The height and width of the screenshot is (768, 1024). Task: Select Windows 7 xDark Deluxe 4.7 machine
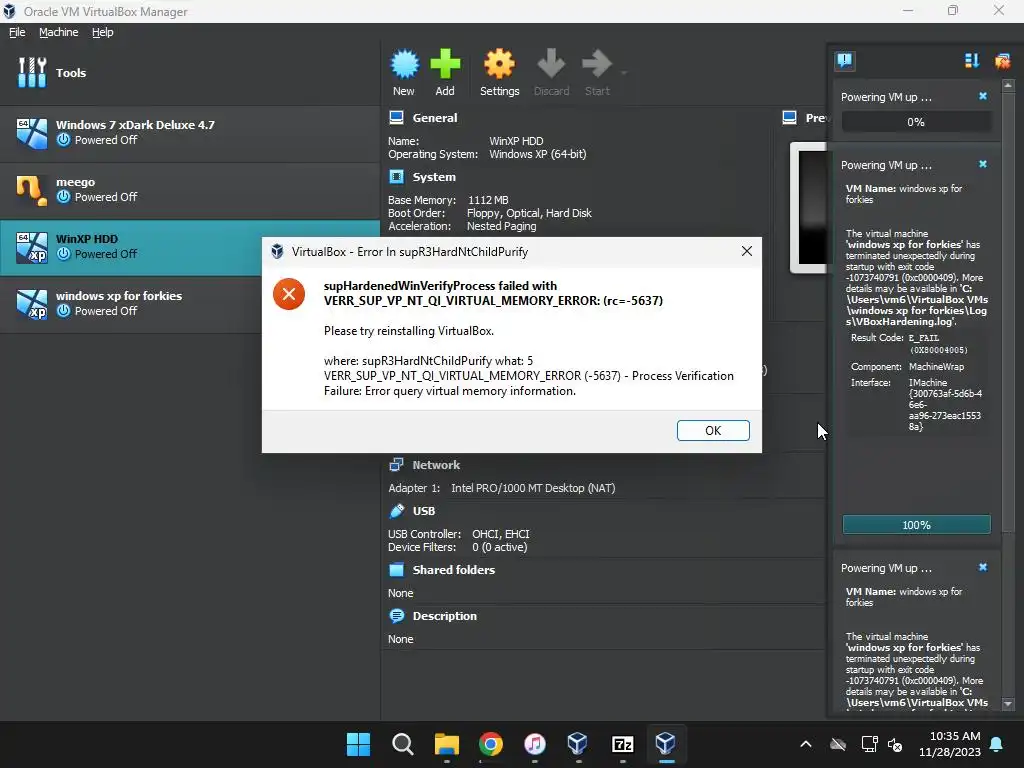pyautogui.click(x=189, y=133)
